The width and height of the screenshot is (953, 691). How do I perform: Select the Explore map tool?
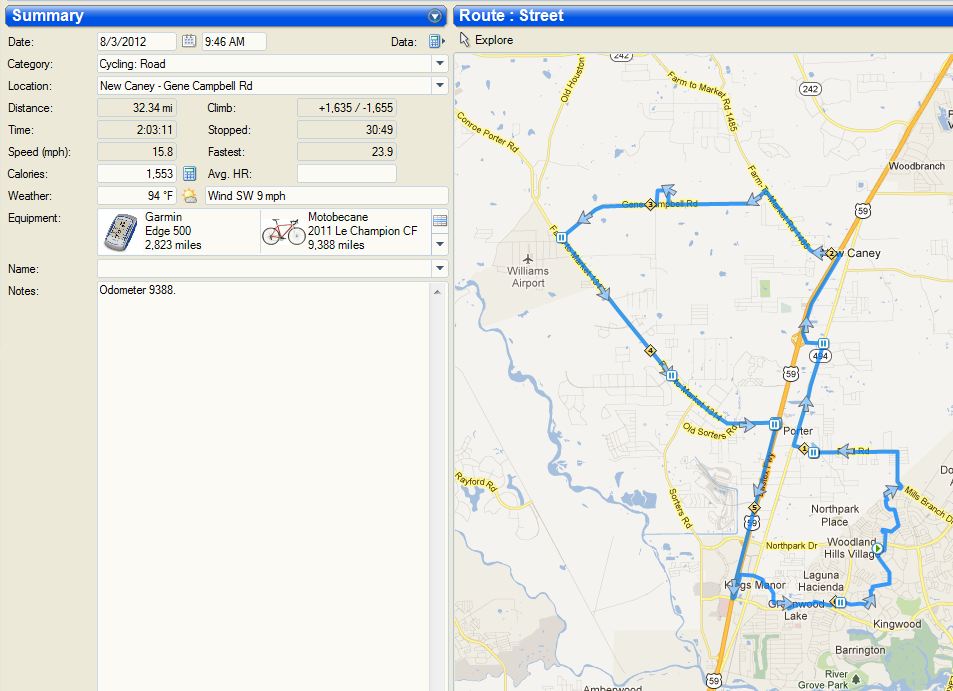pos(486,40)
